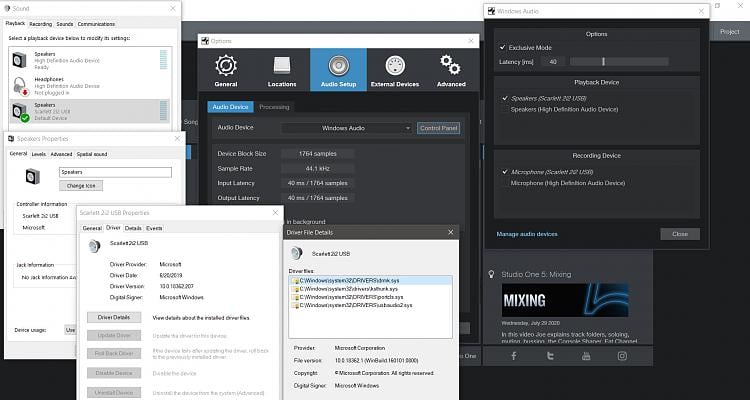The image size is (750, 400).
Task: Expand the Audio Device dropdown
Action: click(346, 128)
